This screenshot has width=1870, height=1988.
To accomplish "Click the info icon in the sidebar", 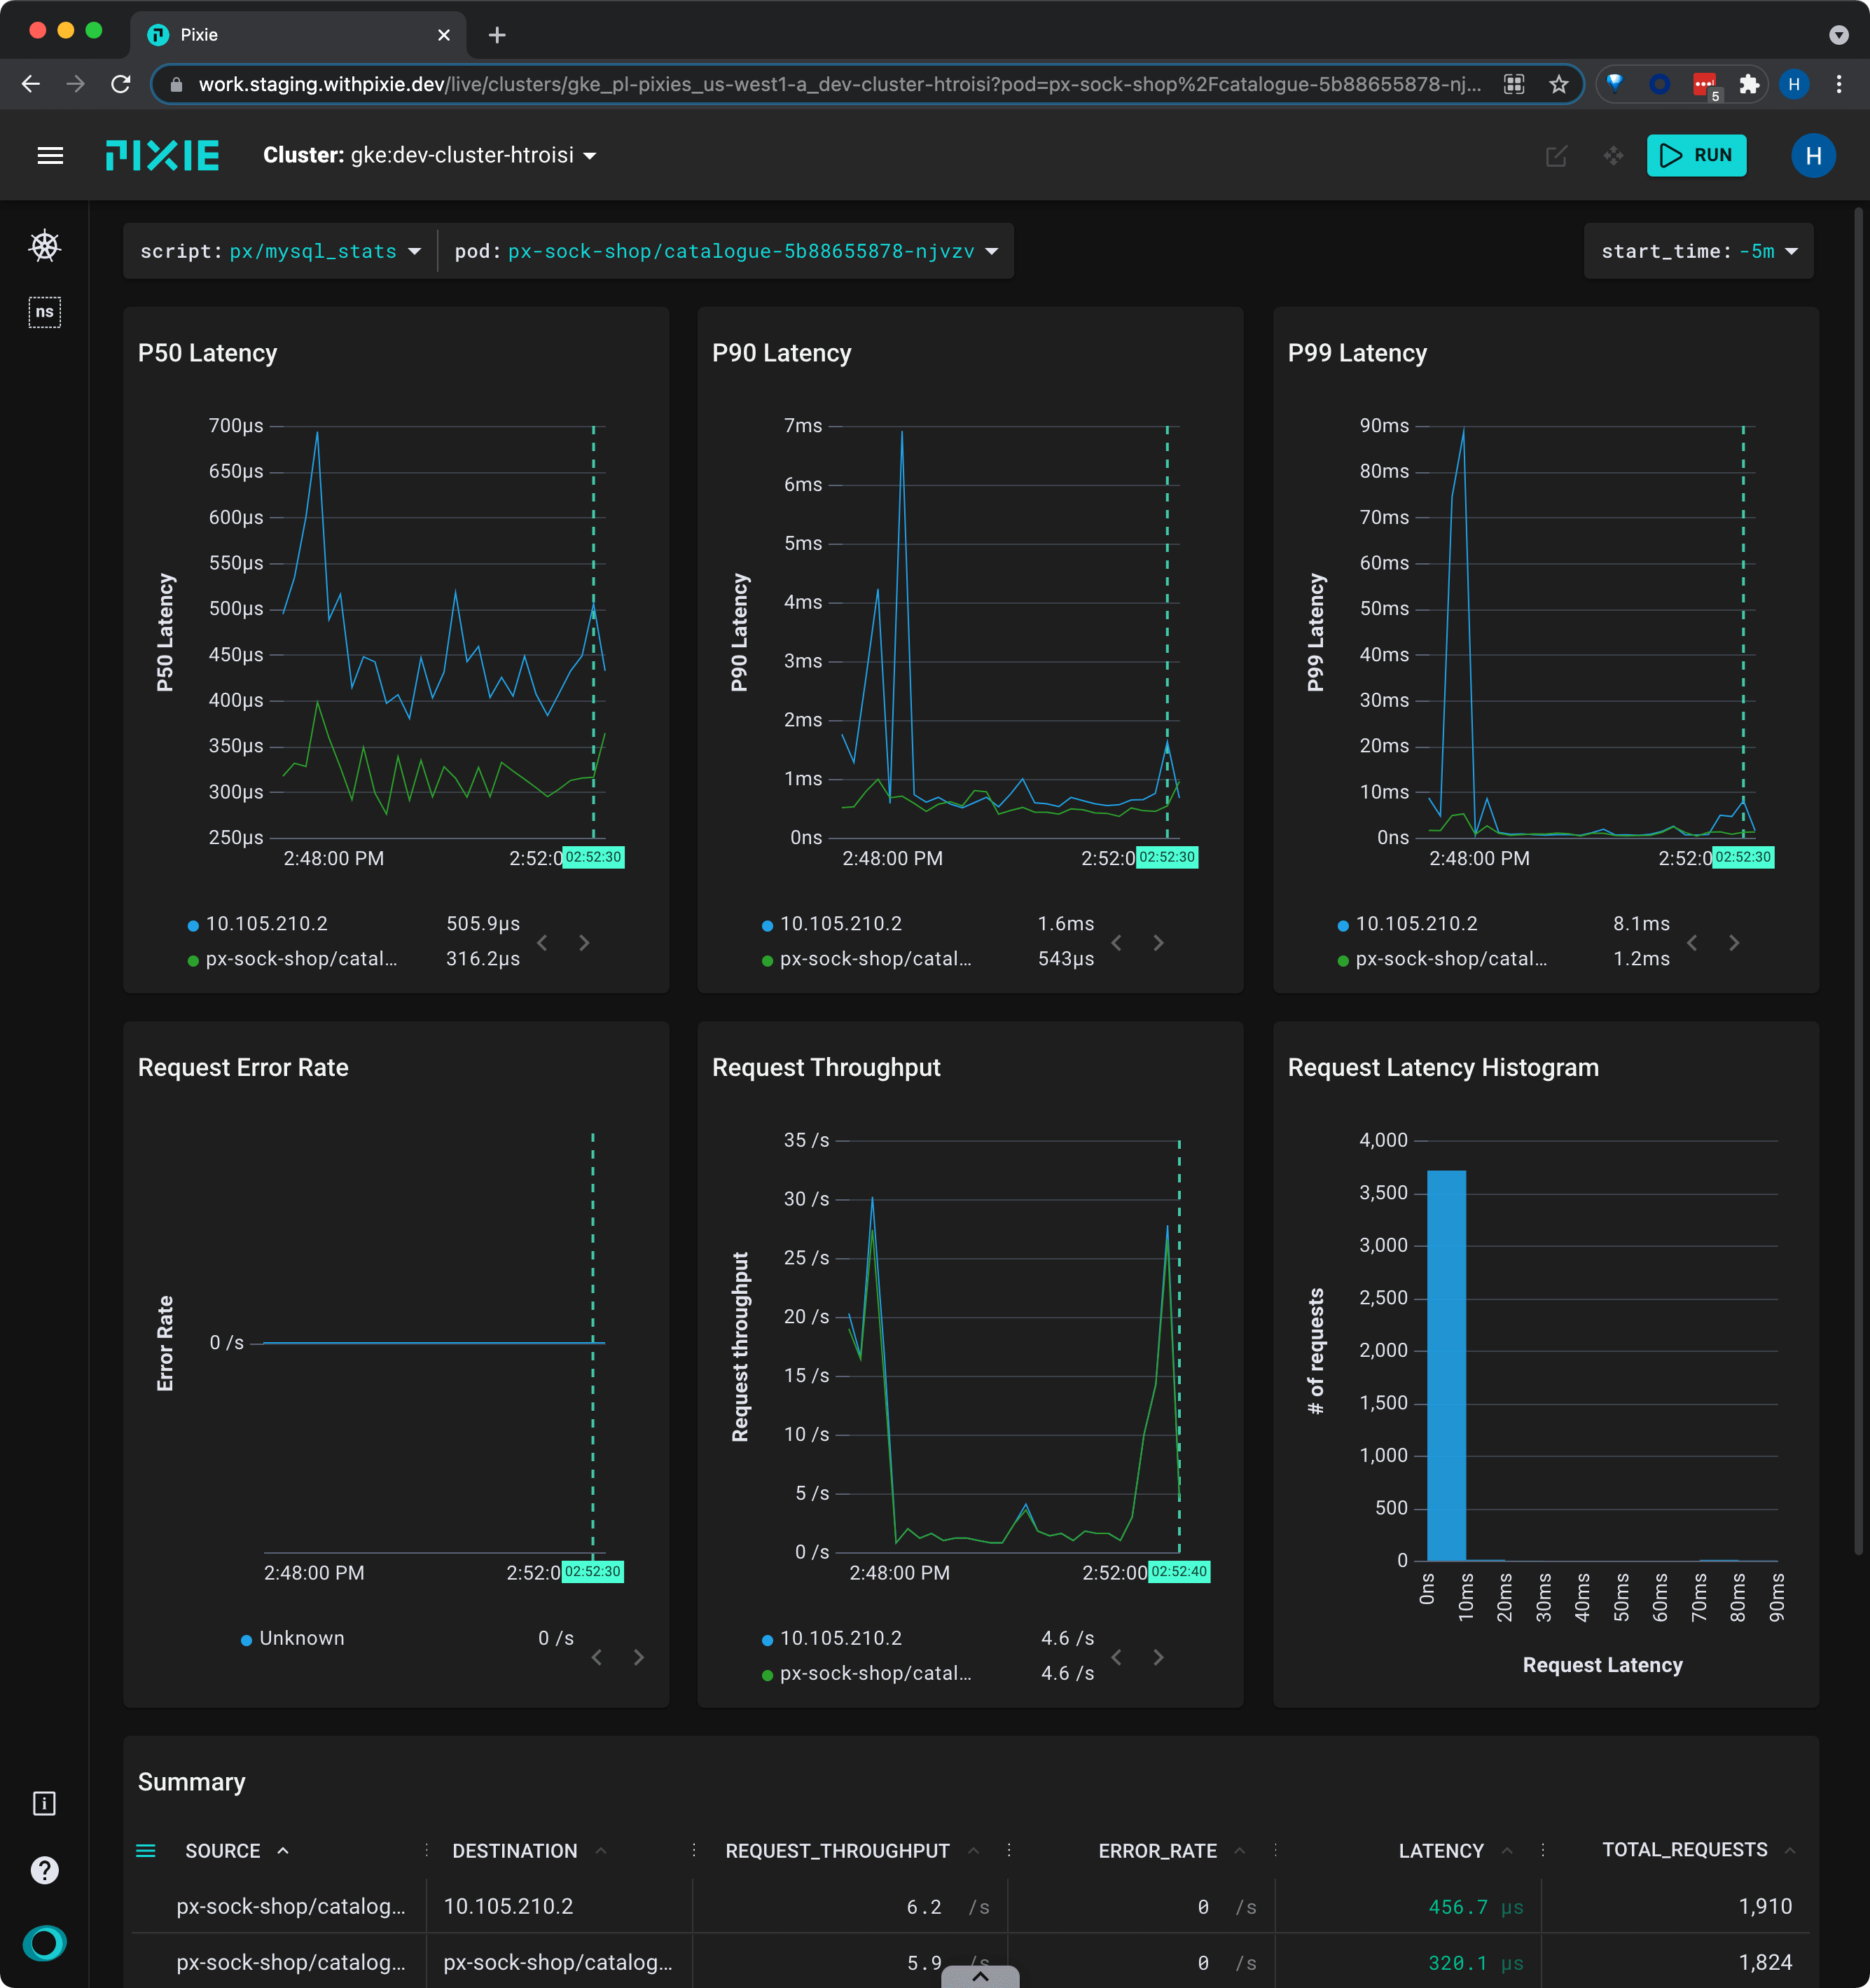I will click(x=45, y=1803).
